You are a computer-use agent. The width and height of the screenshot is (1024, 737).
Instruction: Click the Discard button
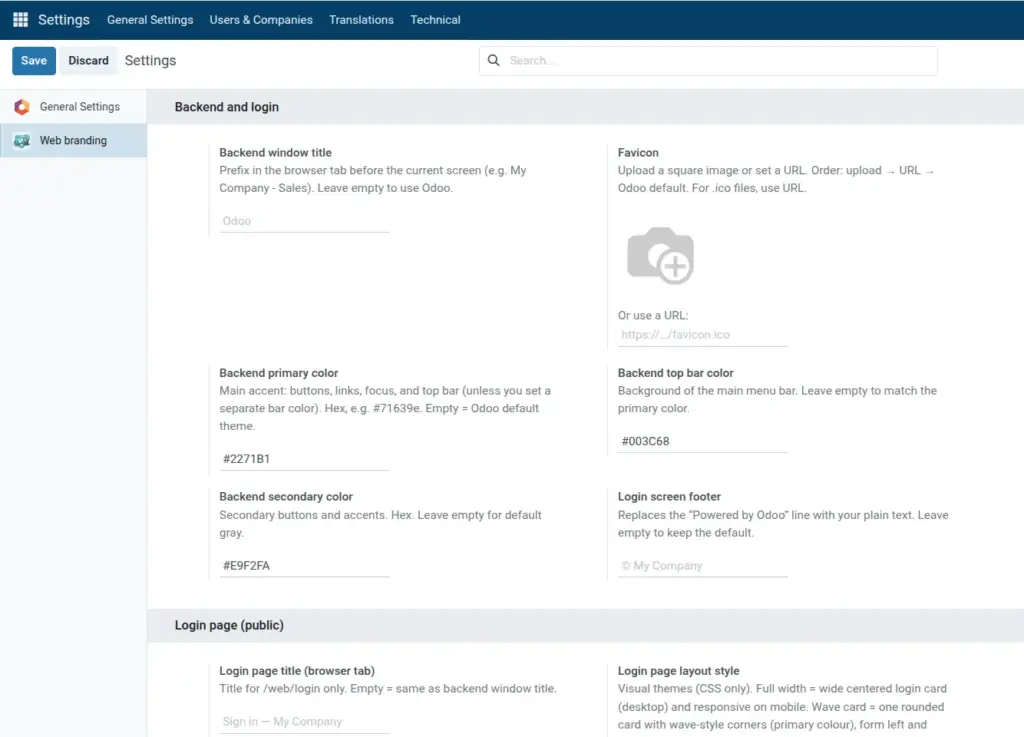pyautogui.click(x=88, y=61)
